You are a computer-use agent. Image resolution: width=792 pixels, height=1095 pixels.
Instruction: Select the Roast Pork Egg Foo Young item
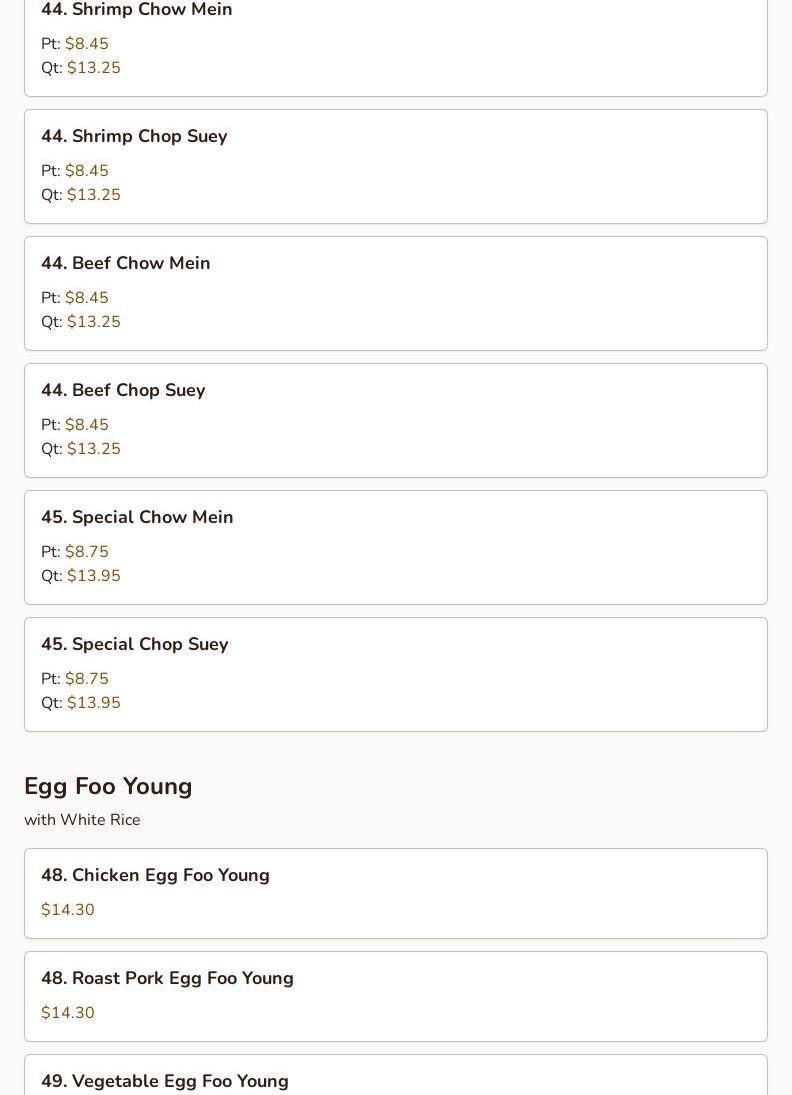tap(167, 978)
